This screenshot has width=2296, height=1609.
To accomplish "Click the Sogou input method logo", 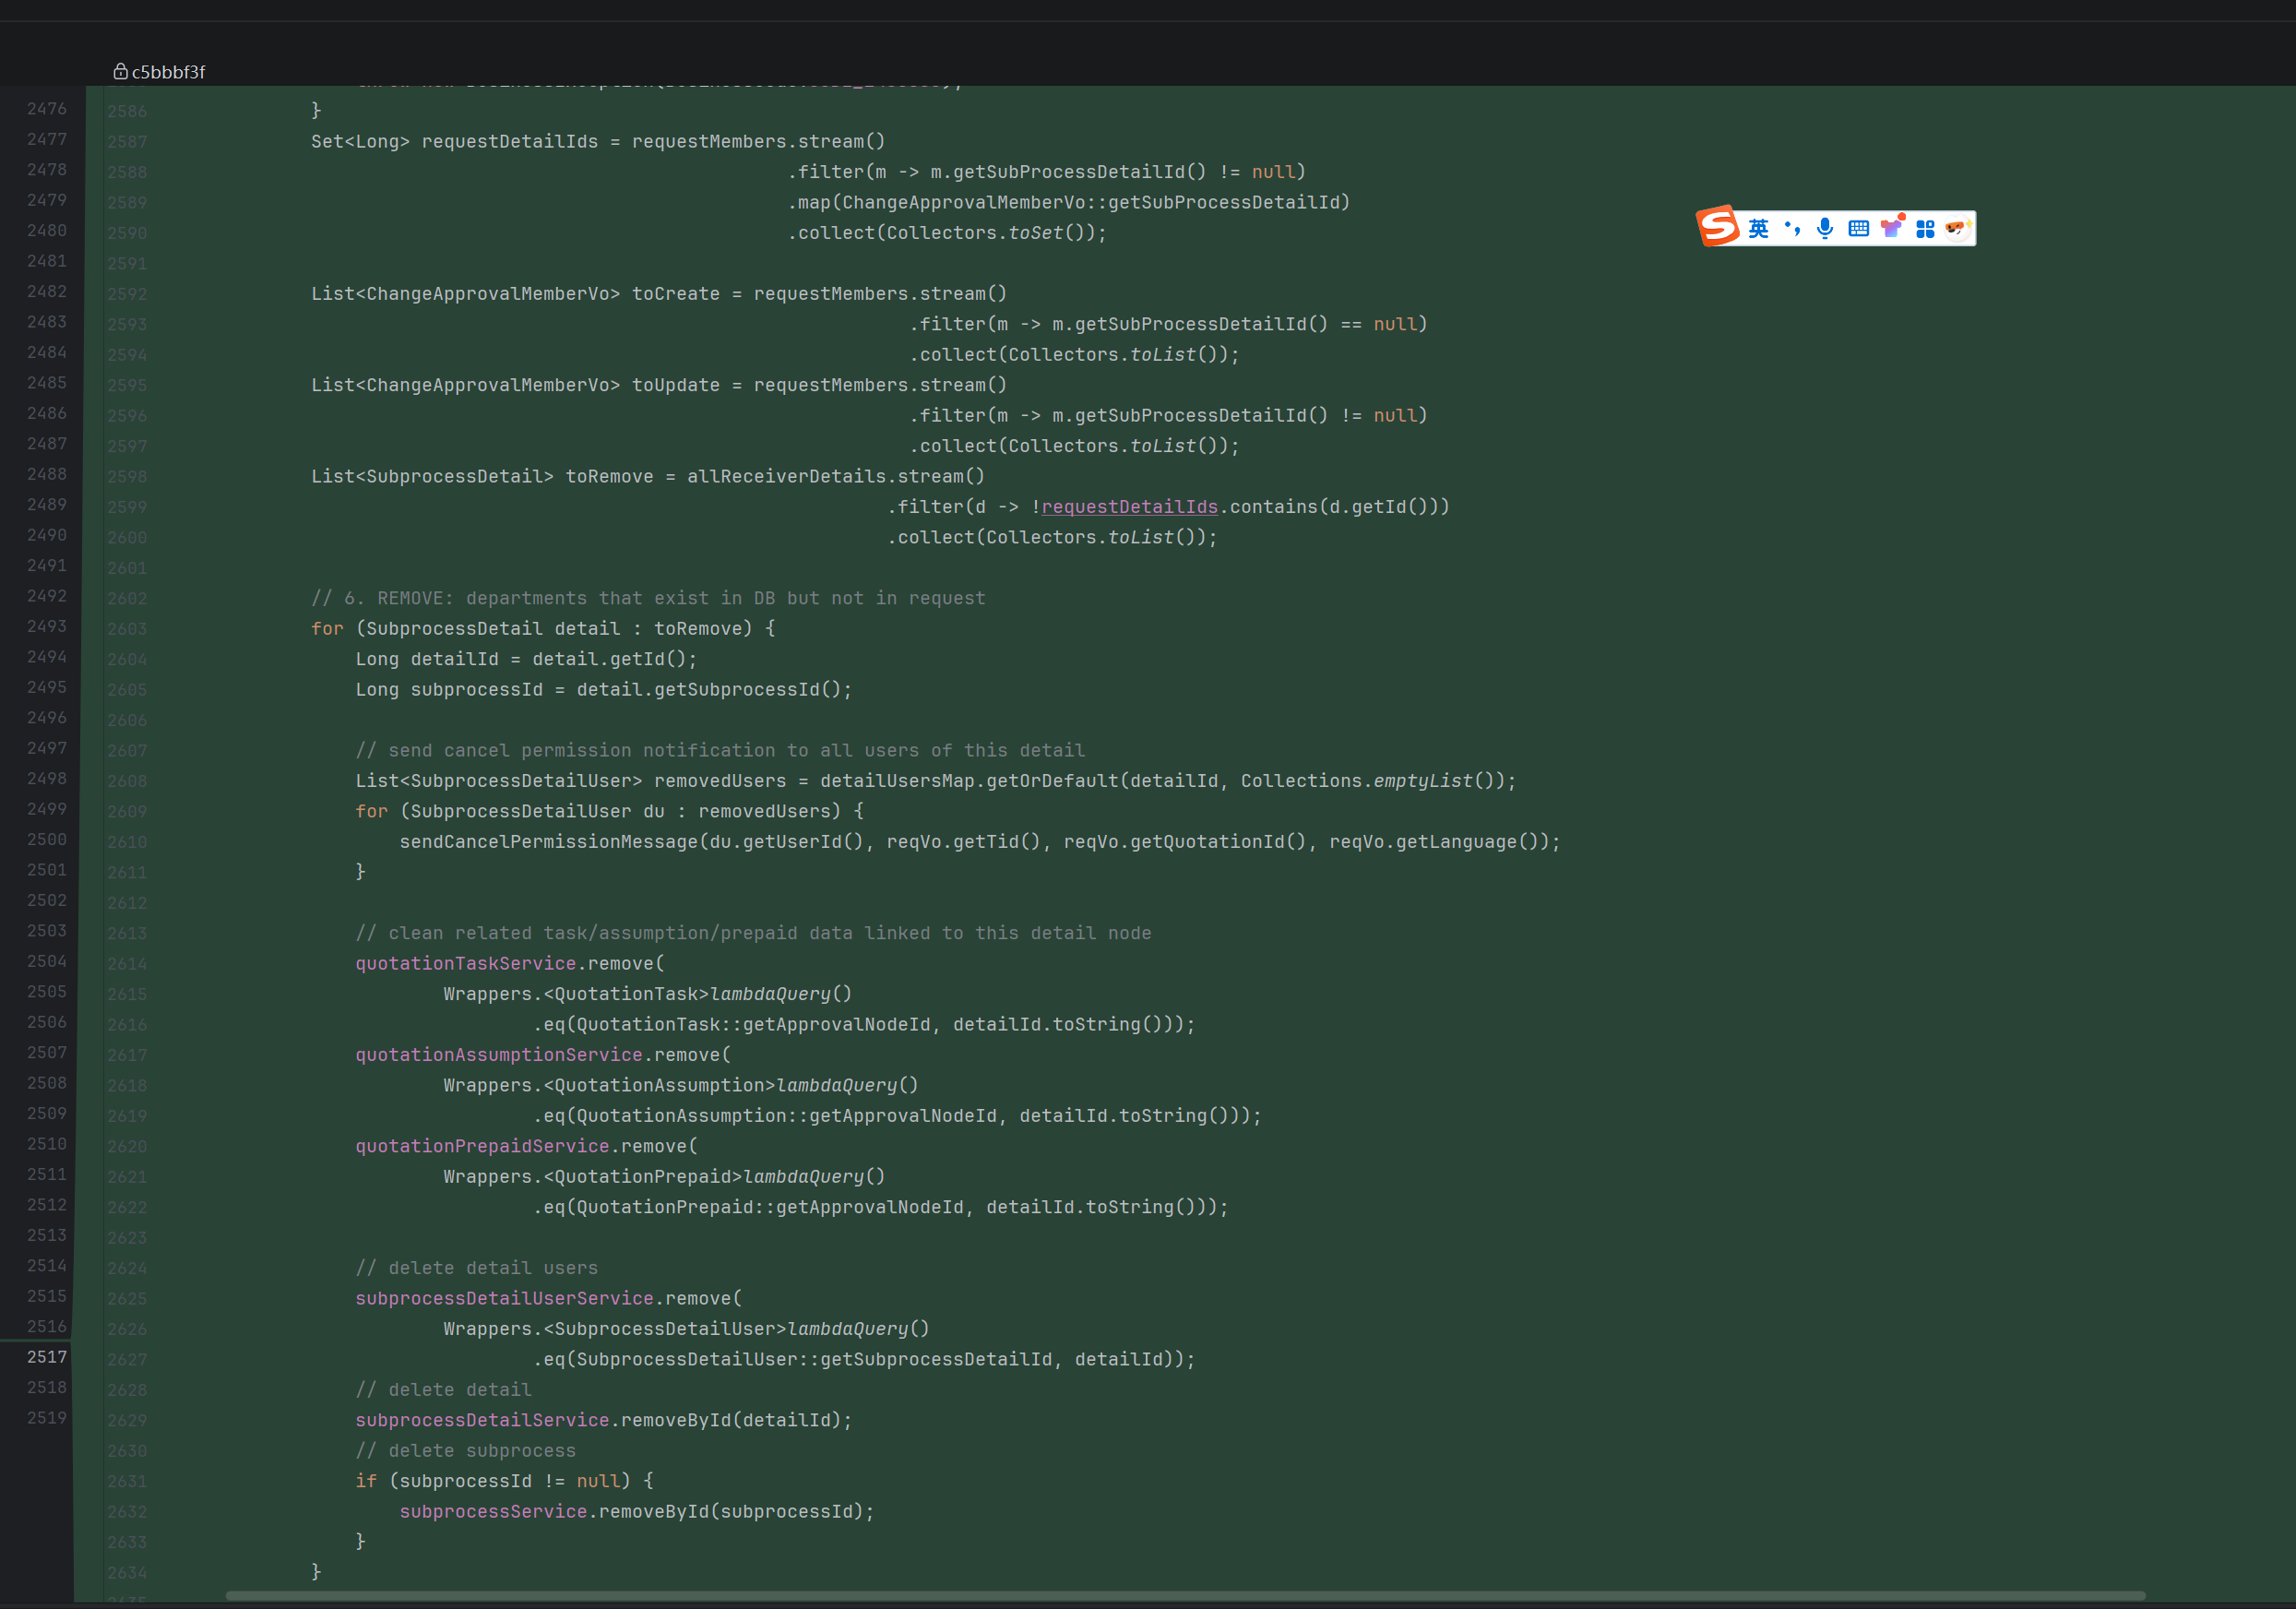I will [x=1718, y=226].
